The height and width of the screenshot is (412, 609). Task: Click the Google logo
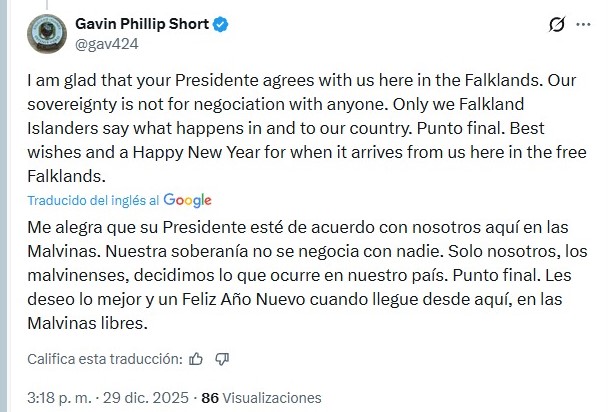(x=187, y=200)
